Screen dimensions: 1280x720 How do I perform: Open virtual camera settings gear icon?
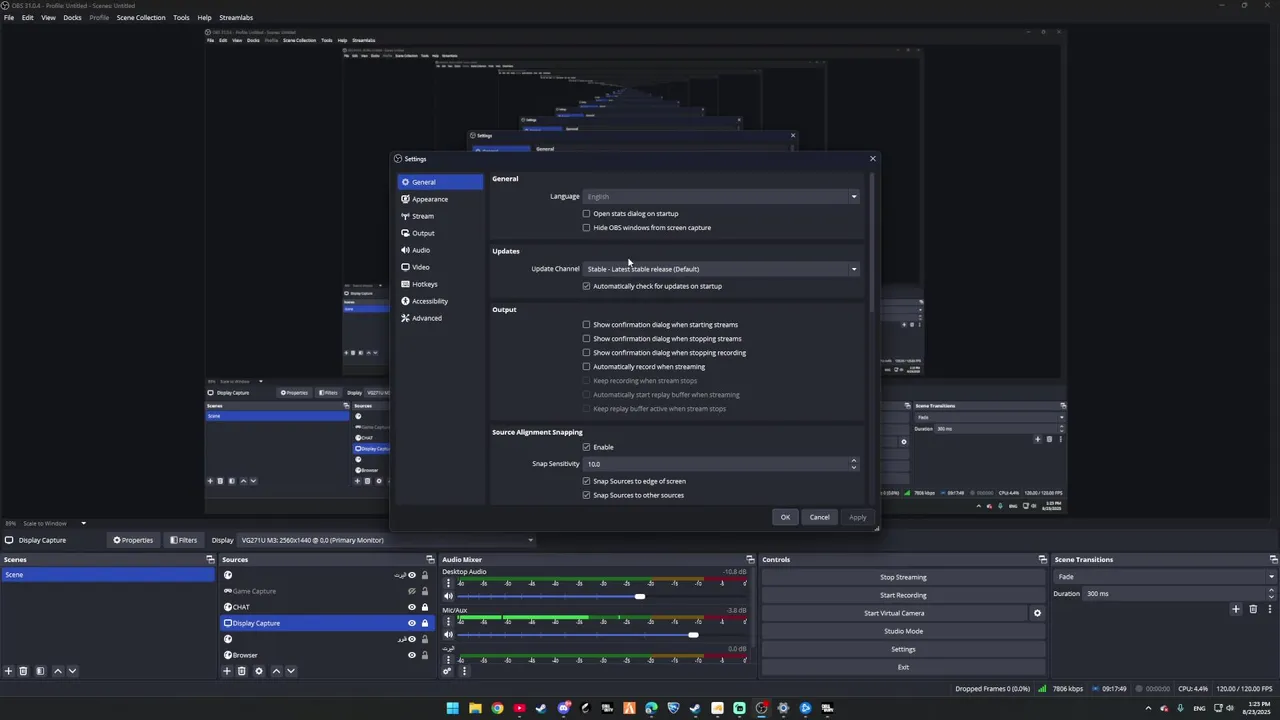coord(1037,613)
